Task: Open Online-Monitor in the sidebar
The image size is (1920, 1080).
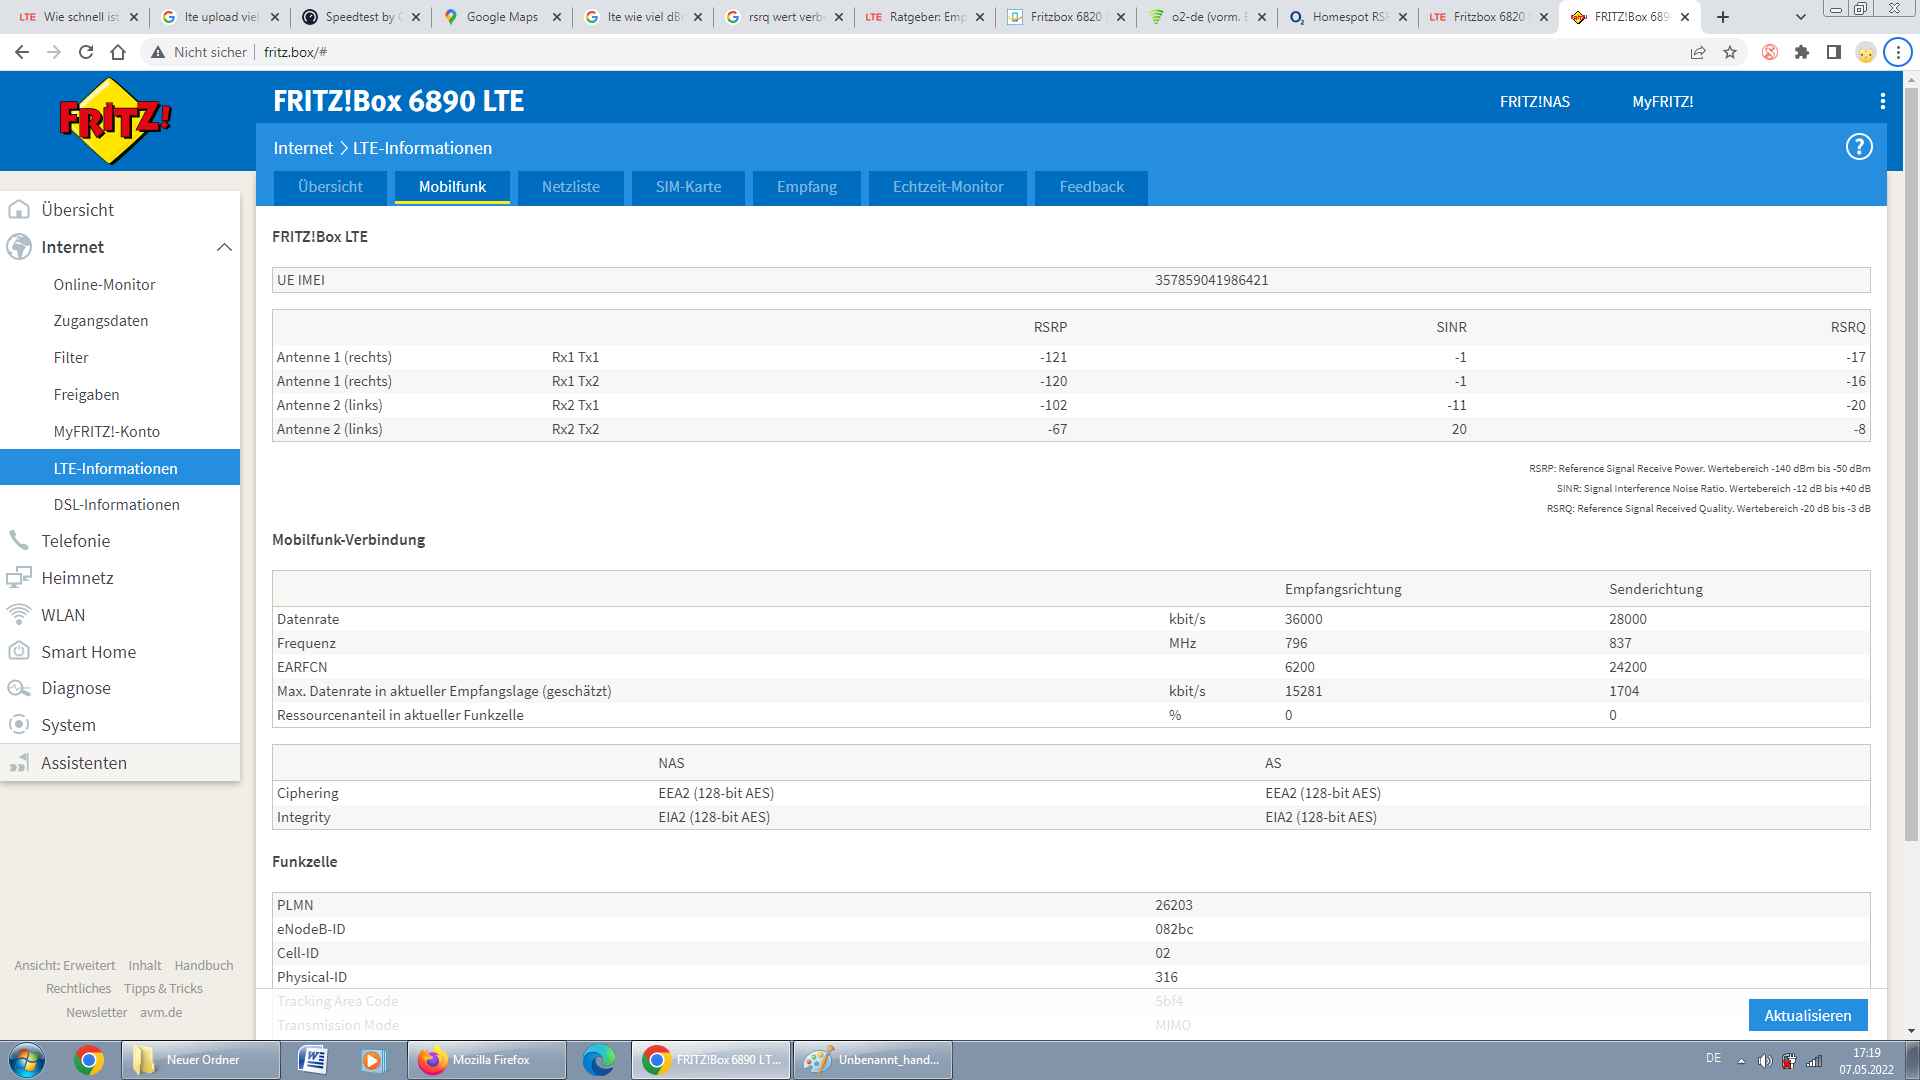Action: 104,285
